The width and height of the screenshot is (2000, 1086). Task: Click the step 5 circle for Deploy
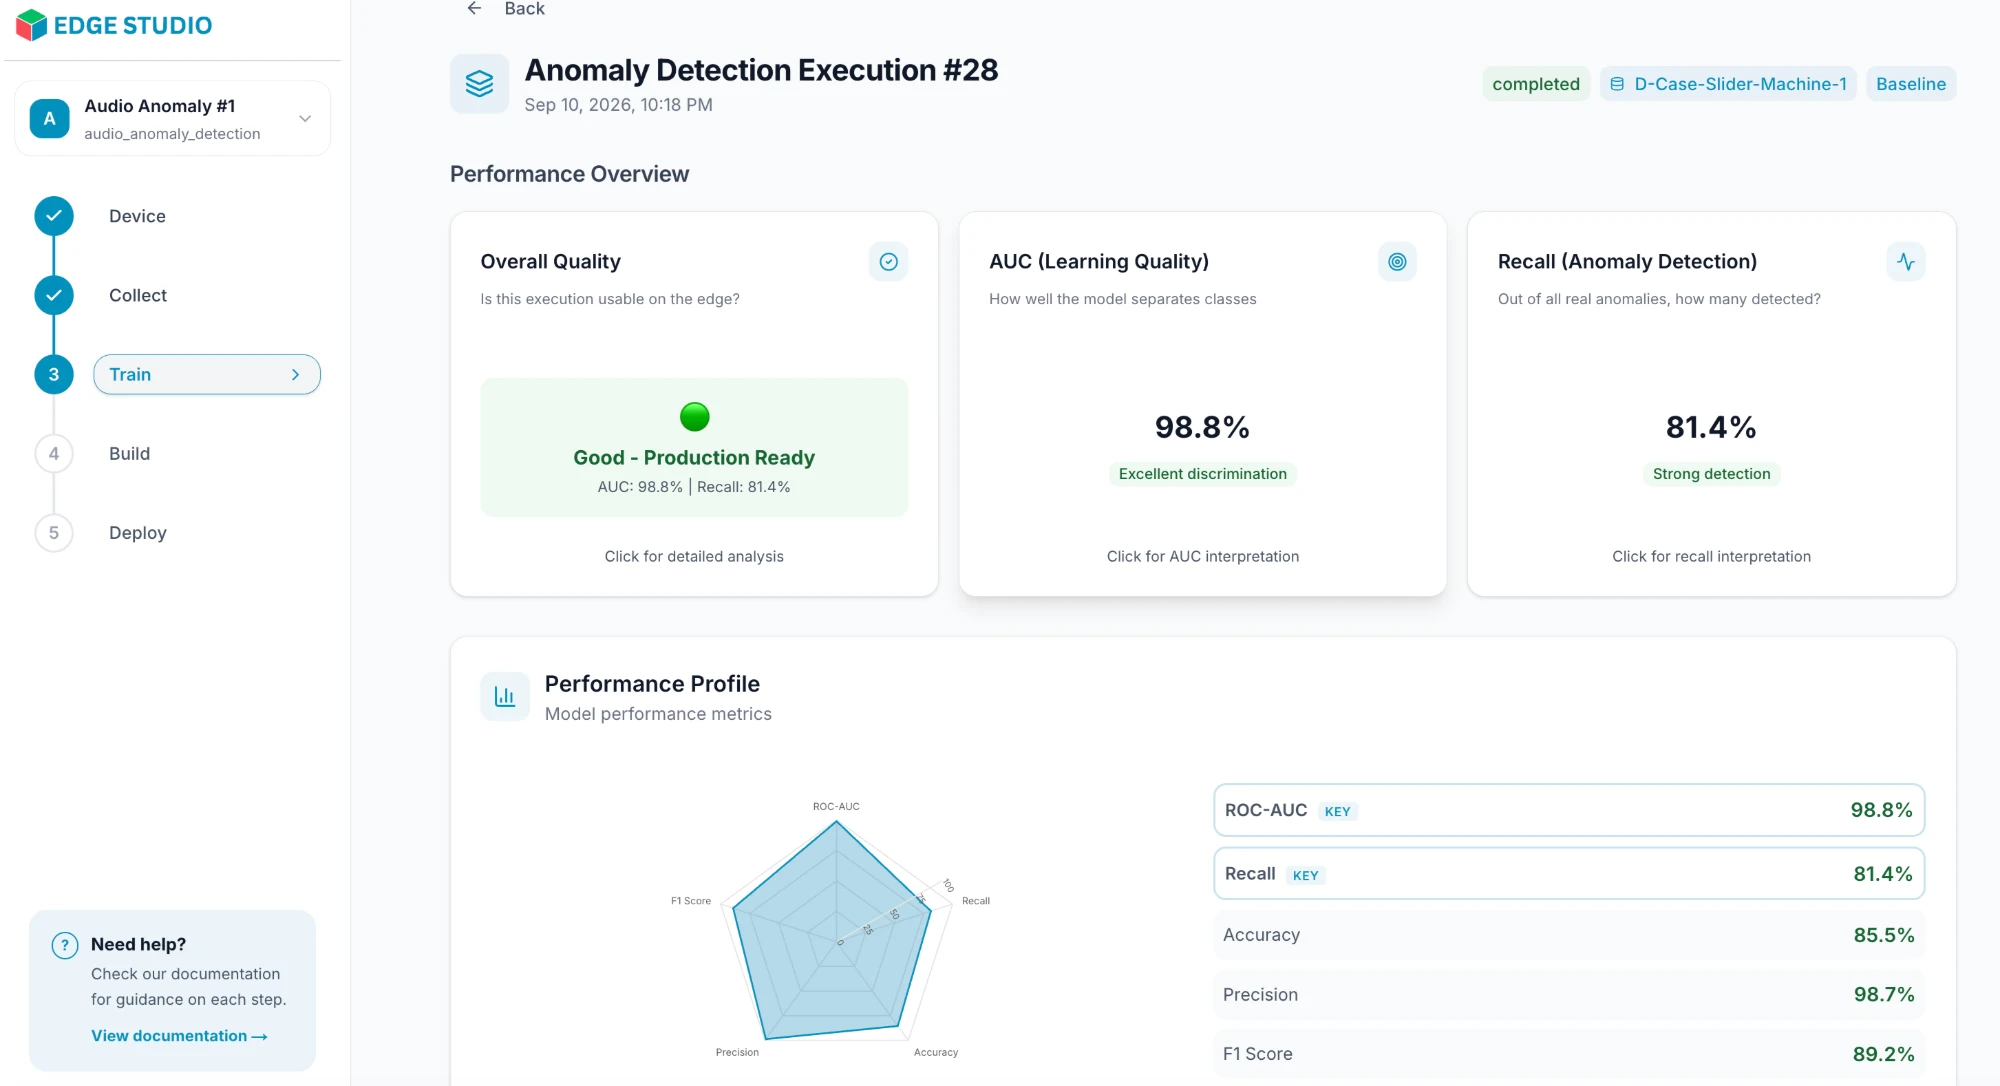[54, 533]
